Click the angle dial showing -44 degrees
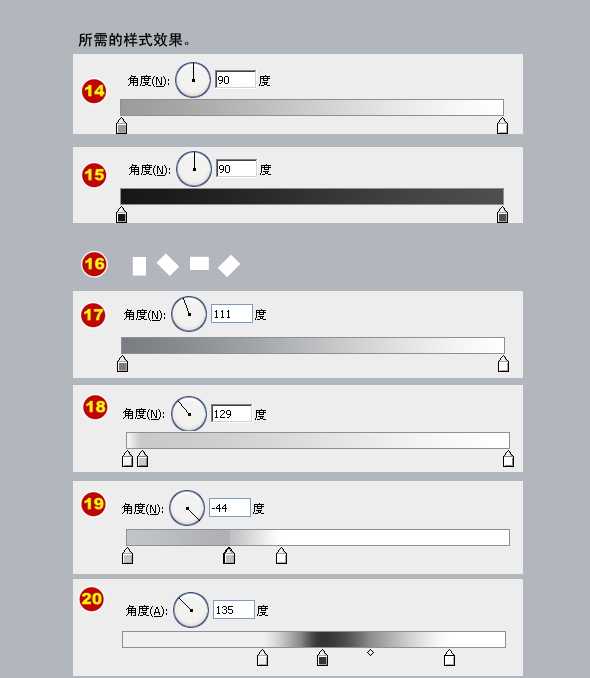This screenshot has width=590, height=678. click(187, 508)
